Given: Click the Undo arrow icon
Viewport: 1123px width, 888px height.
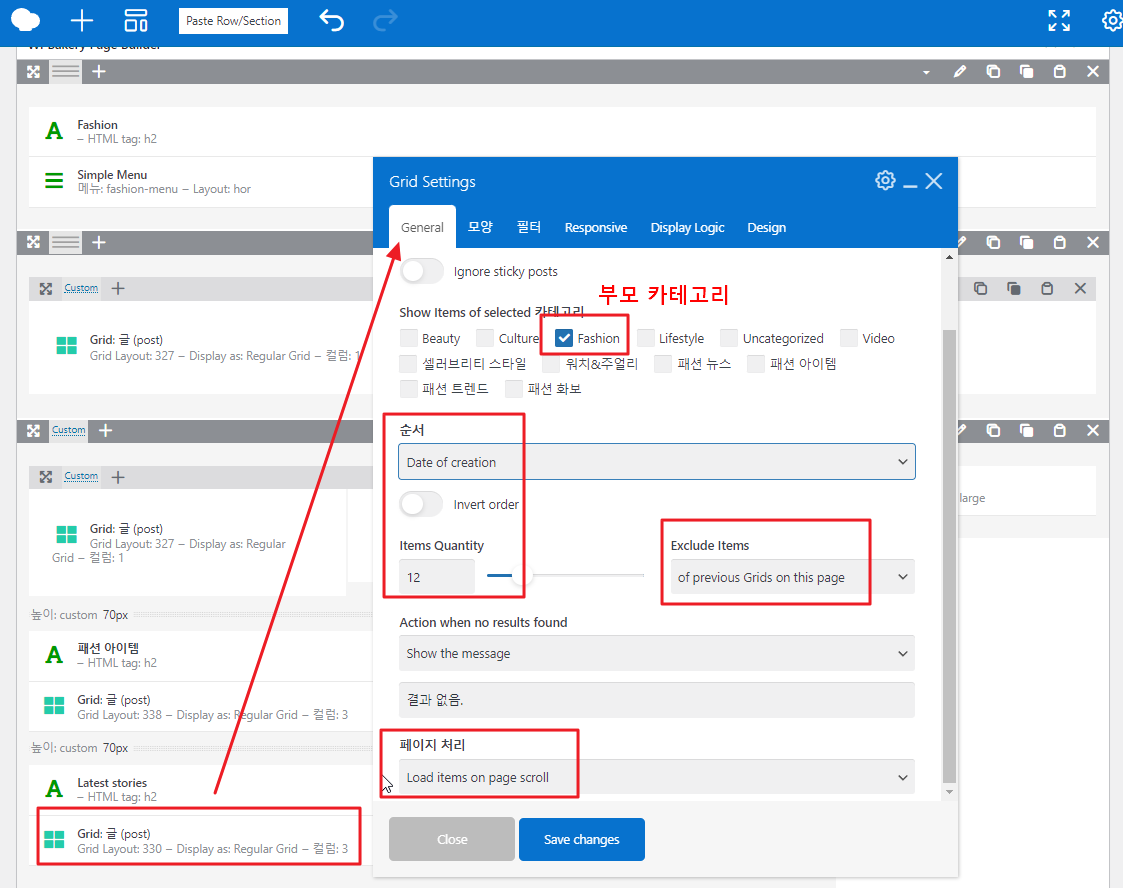Looking at the screenshot, I should [x=332, y=21].
